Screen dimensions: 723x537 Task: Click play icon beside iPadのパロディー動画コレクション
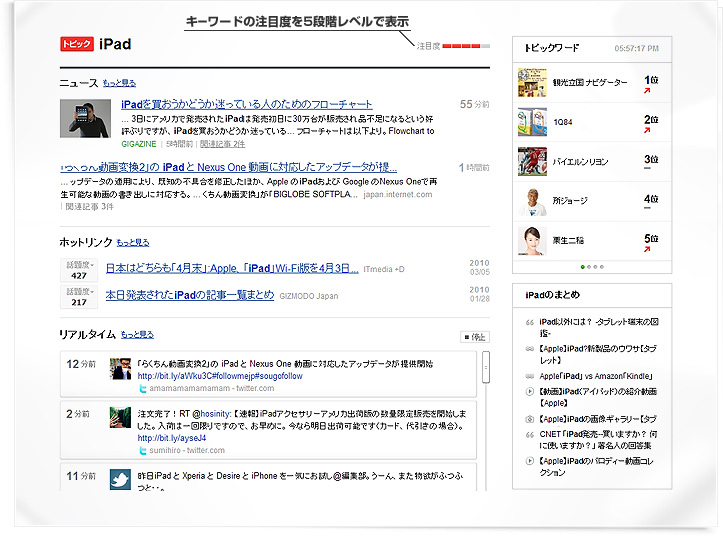click(530, 461)
